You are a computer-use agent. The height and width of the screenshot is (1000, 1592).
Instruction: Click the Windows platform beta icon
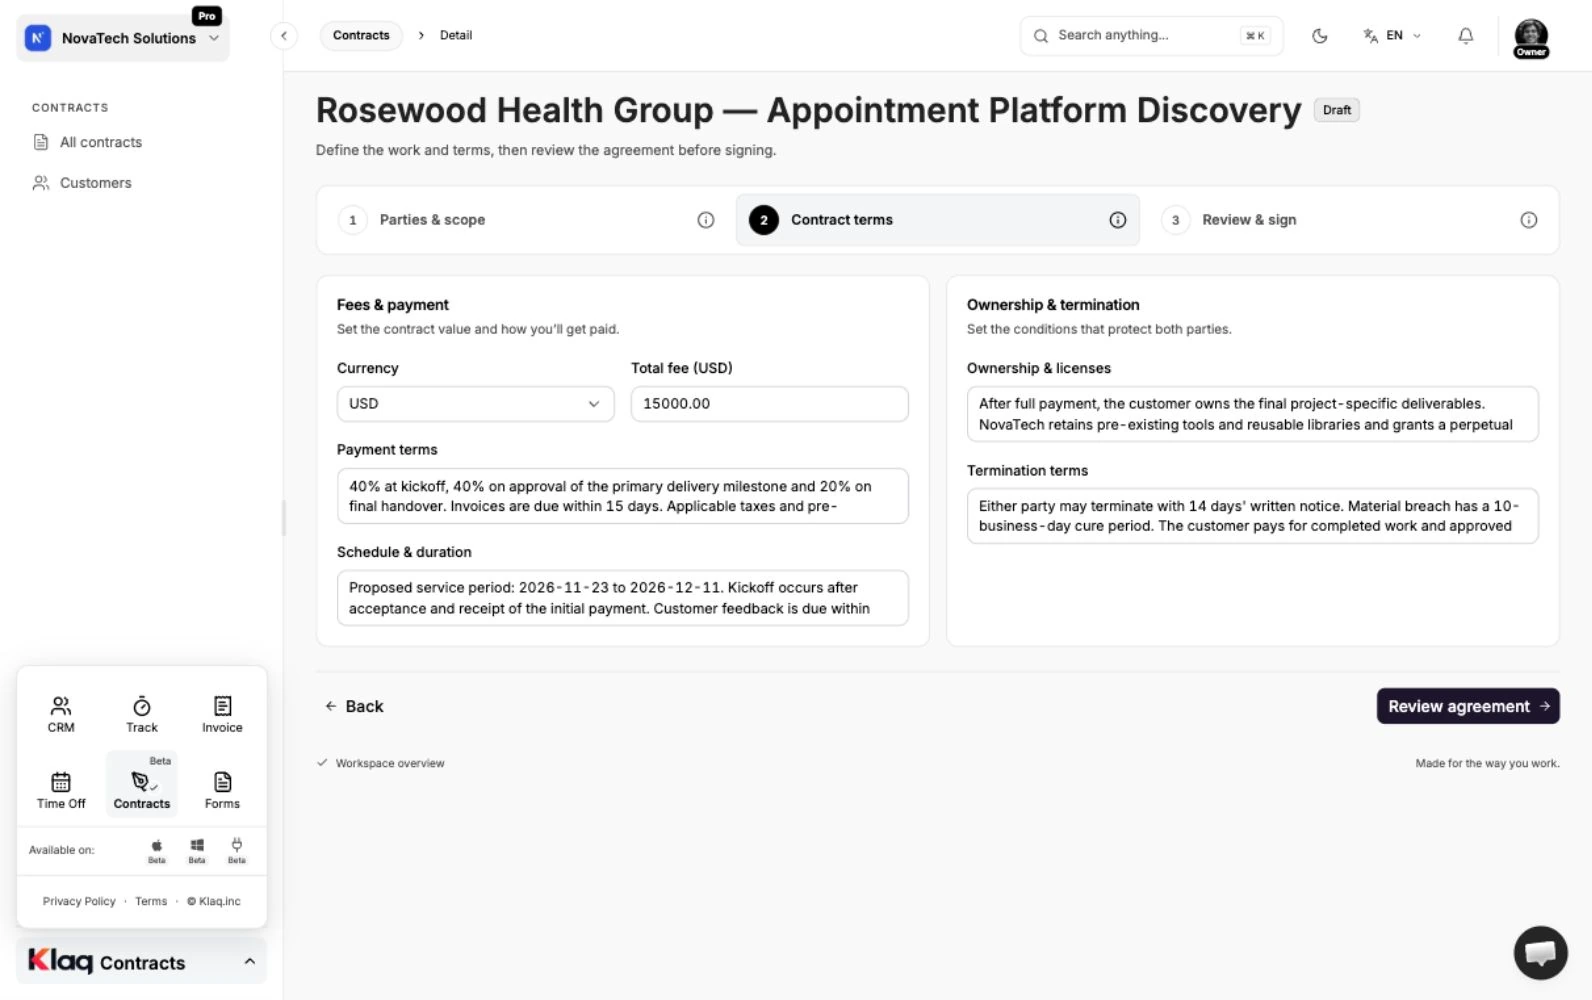(197, 850)
